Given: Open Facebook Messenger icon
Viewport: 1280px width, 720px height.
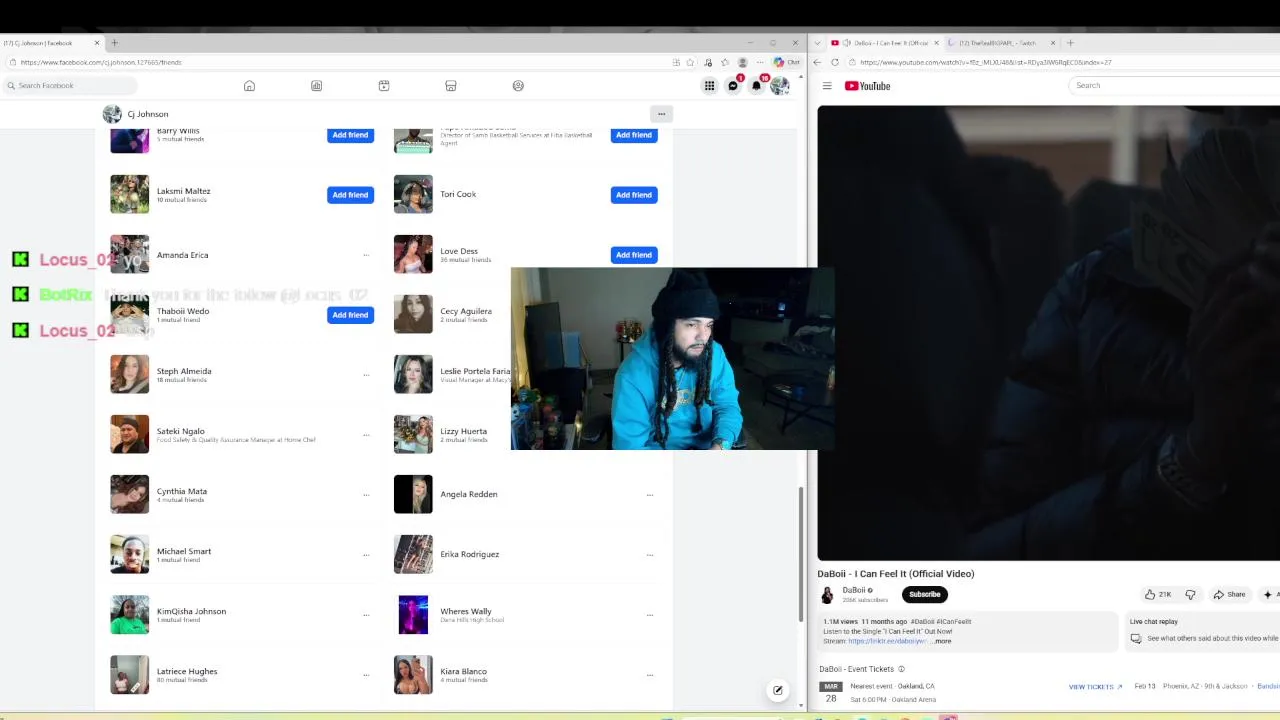Looking at the screenshot, I should click(733, 86).
